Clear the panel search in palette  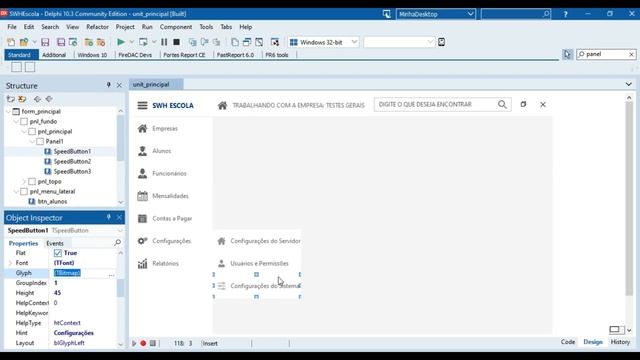[631, 54]
